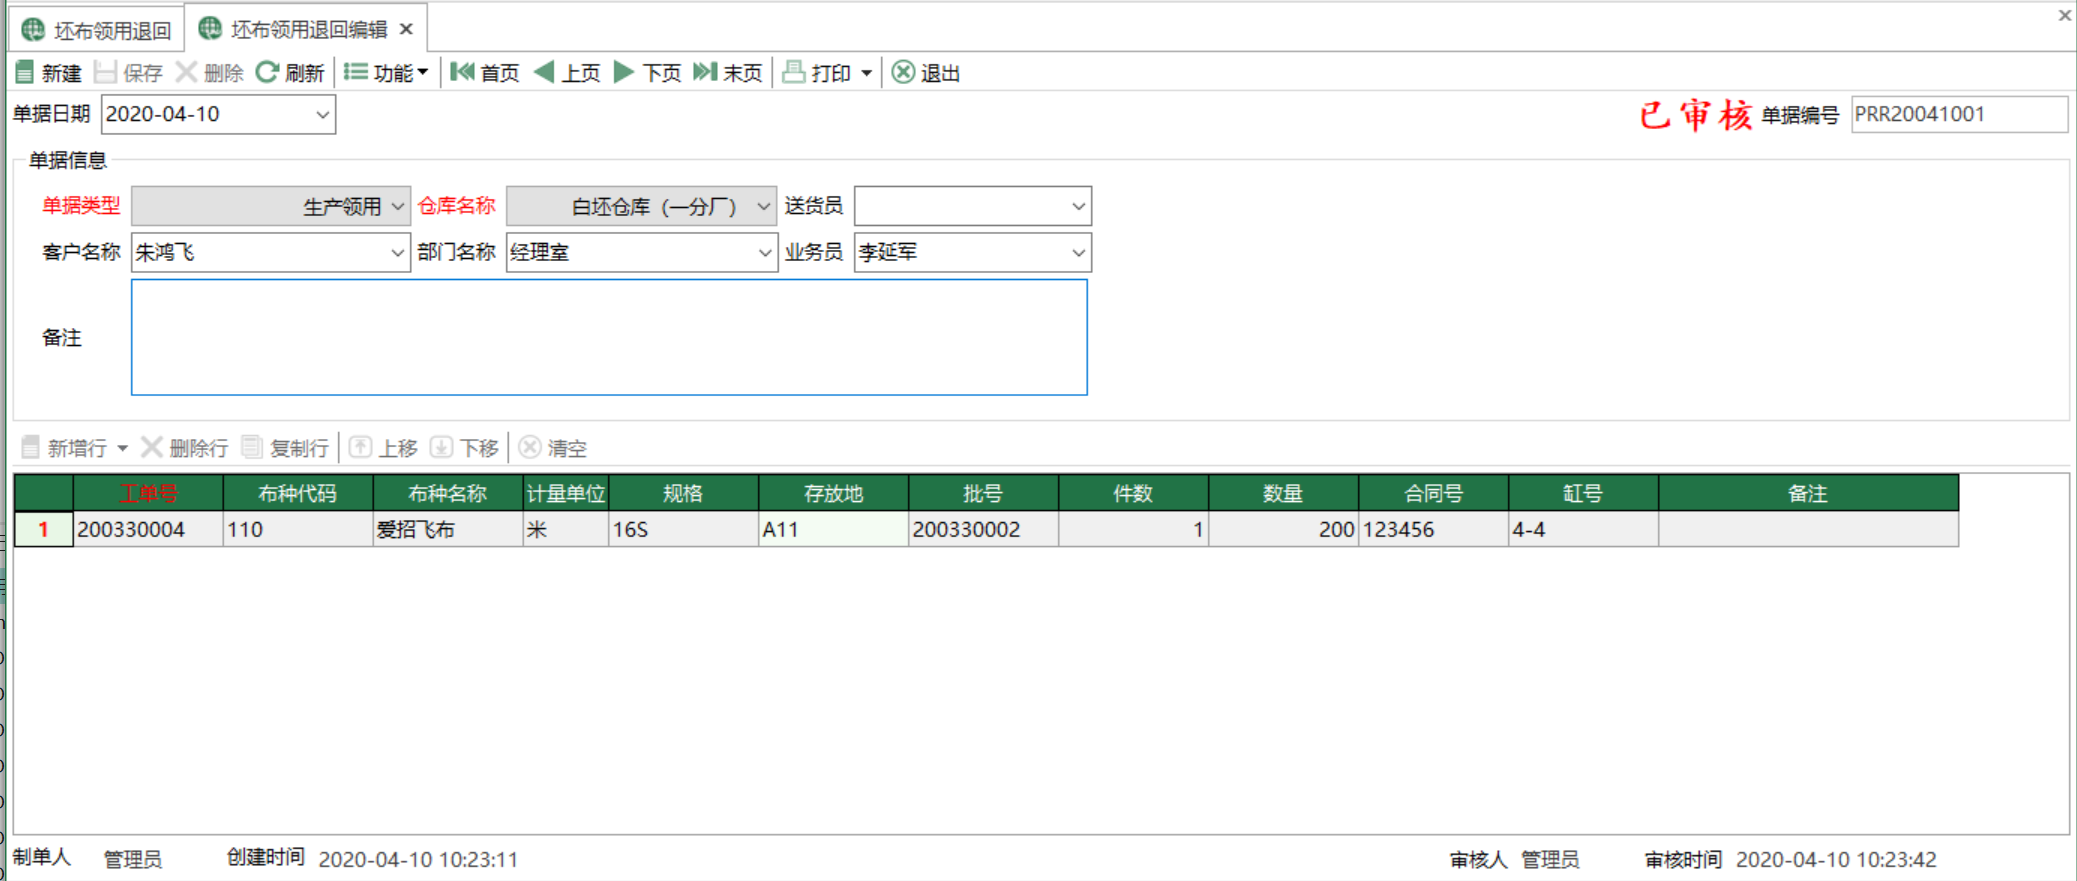Screen dimensions: 2077x881
Task: Click the 布种代码 column header
Action: [x=298, y=493]
